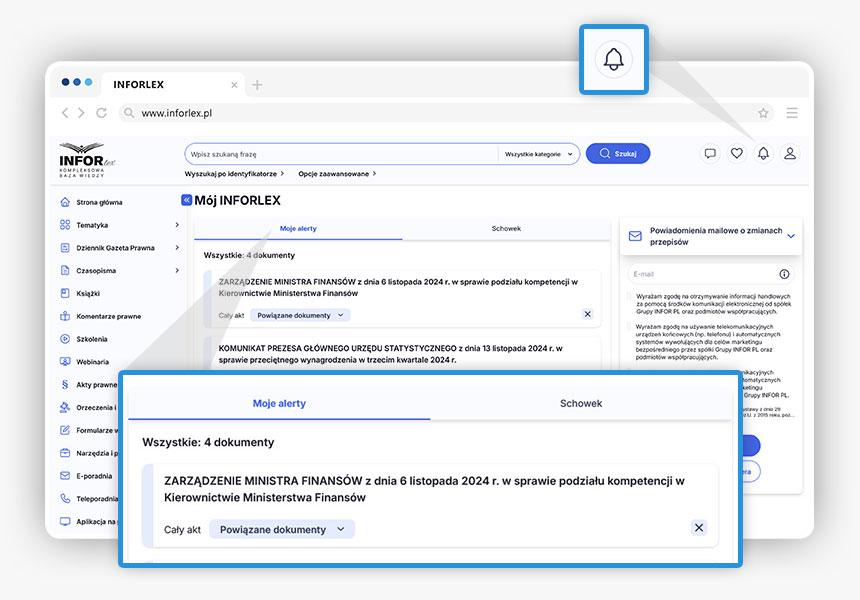Check the telecommunication devices marketing consent

(630, 327)
